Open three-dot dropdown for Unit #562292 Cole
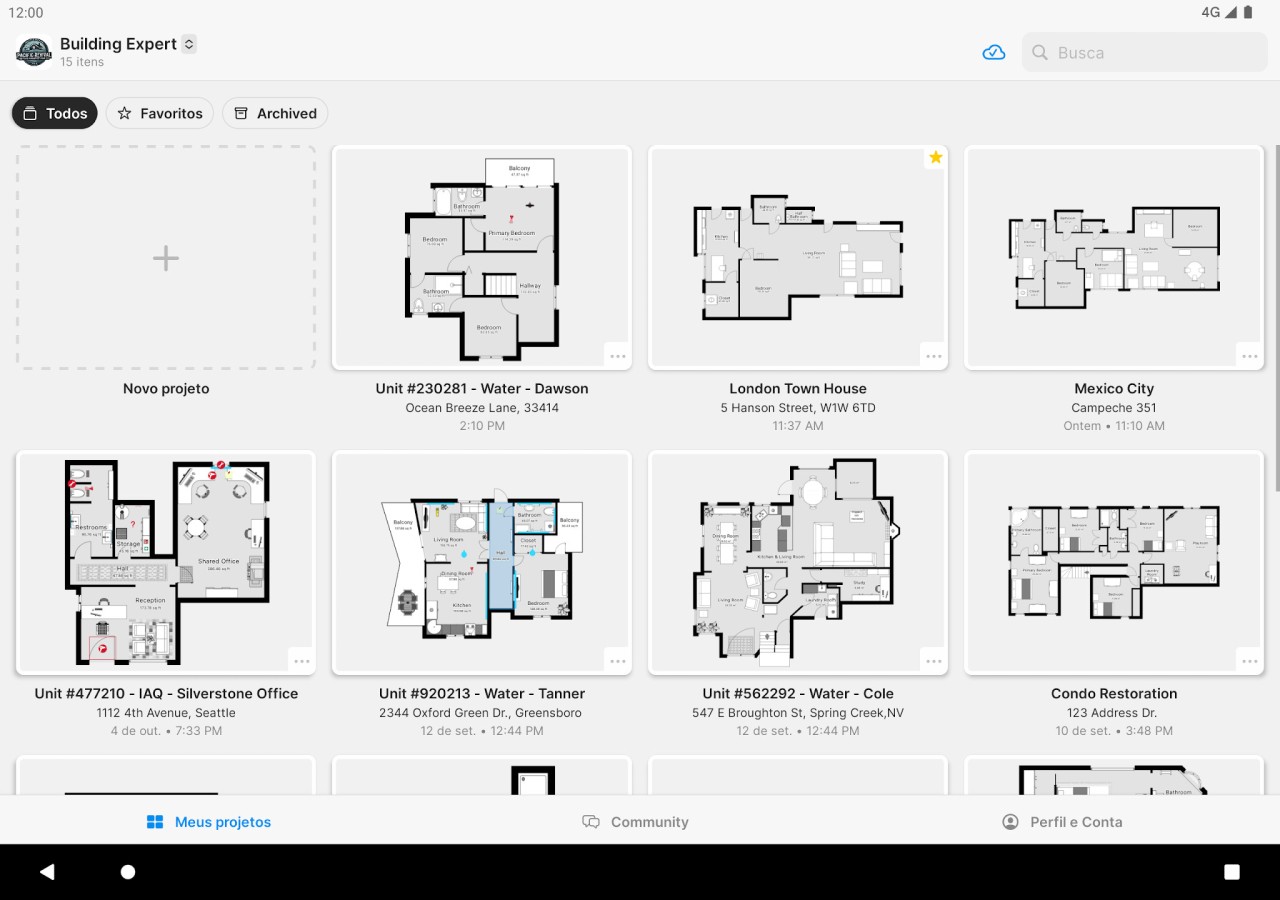 click(x=933, y=661)
